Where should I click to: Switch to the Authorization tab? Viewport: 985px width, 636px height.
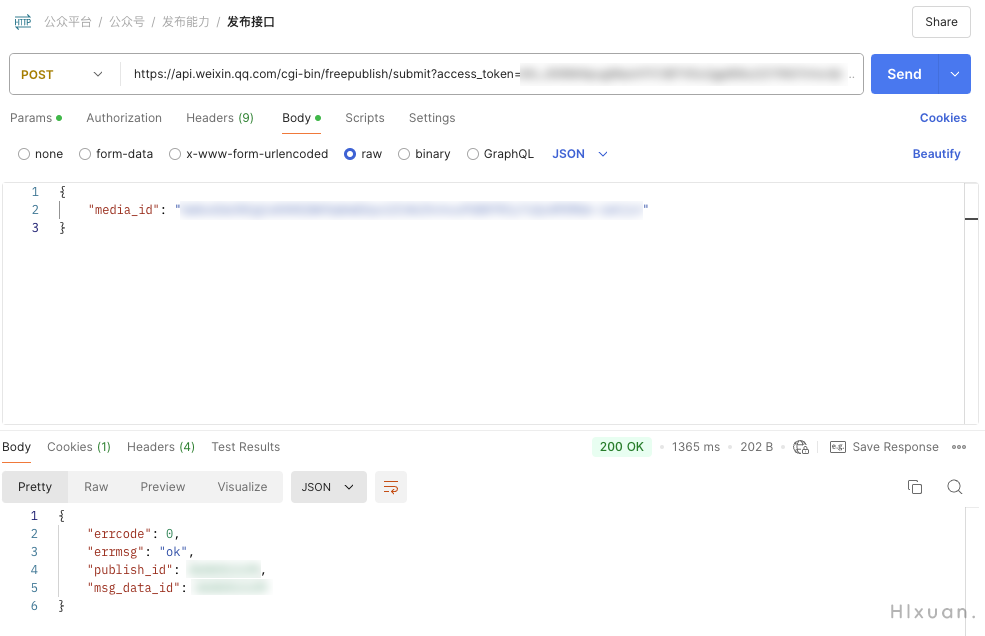point(124,118)
